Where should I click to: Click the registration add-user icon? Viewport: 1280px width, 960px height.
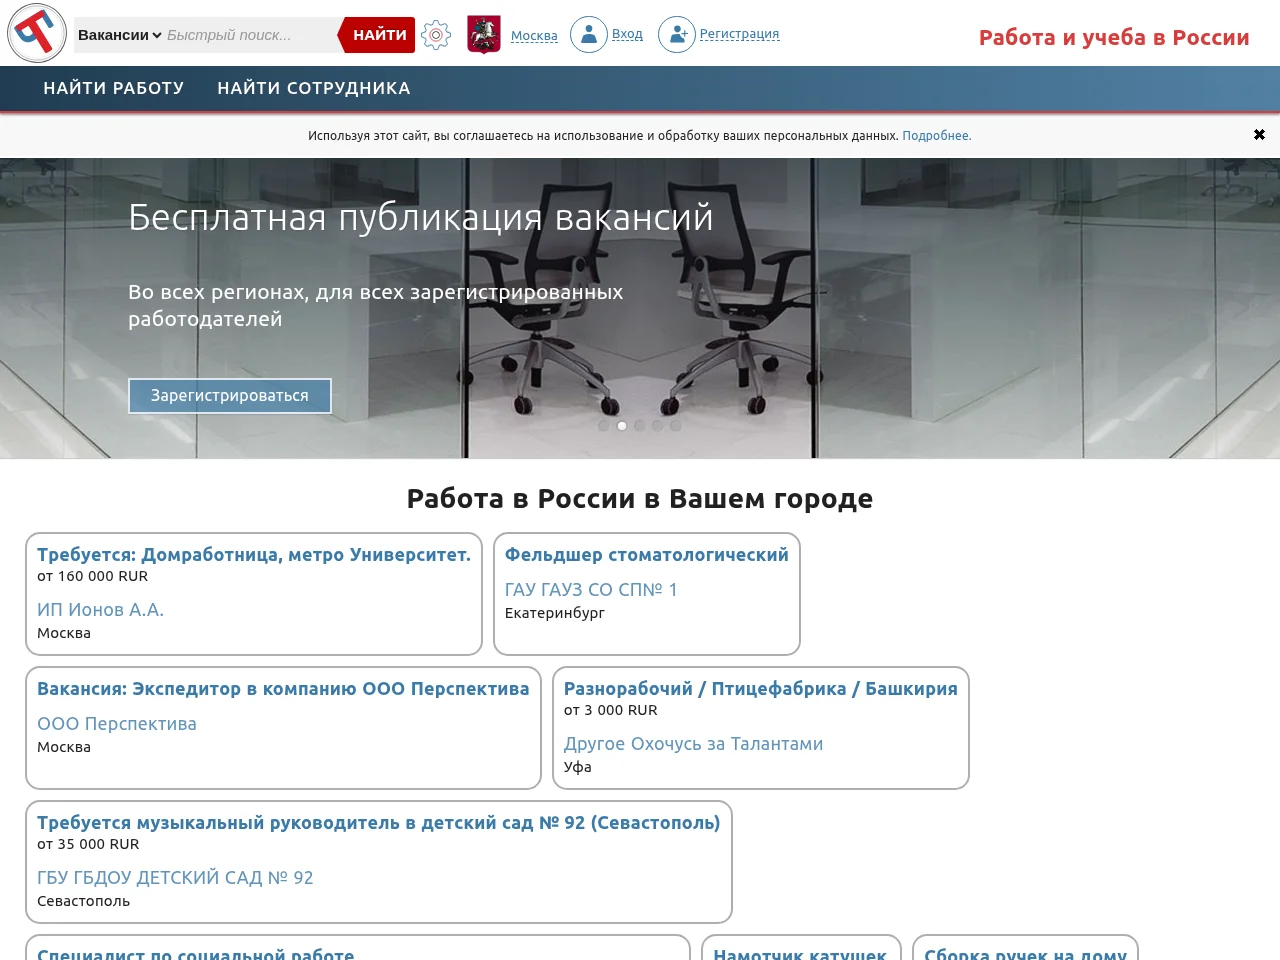tap(677, 34)
